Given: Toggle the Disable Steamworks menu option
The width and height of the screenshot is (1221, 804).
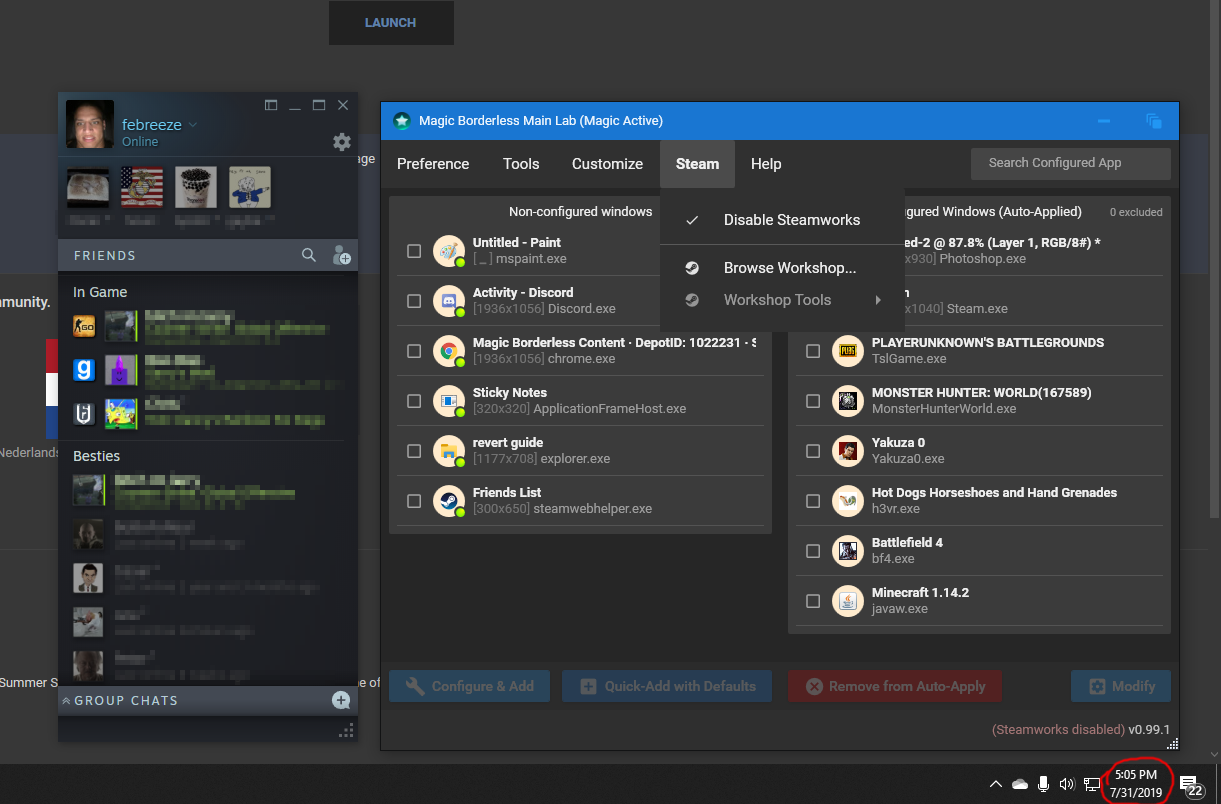Looking at the screenshot, I should click(x=782, y=220).
